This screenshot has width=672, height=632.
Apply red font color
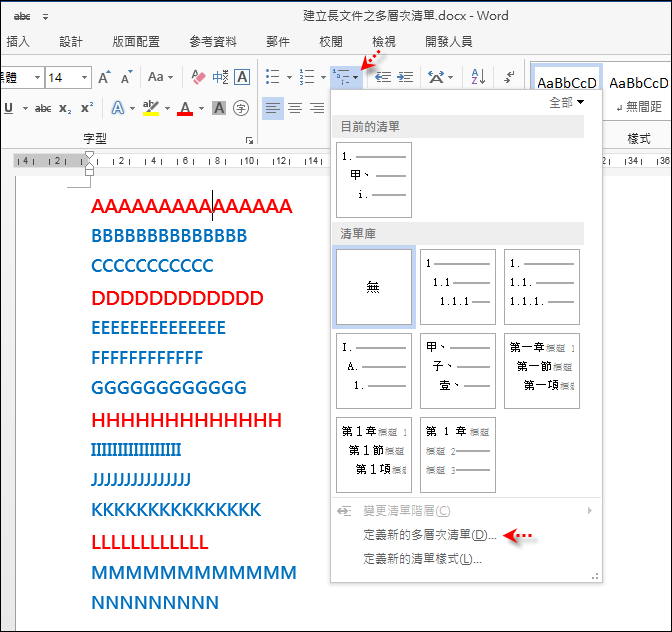[185, 108]
